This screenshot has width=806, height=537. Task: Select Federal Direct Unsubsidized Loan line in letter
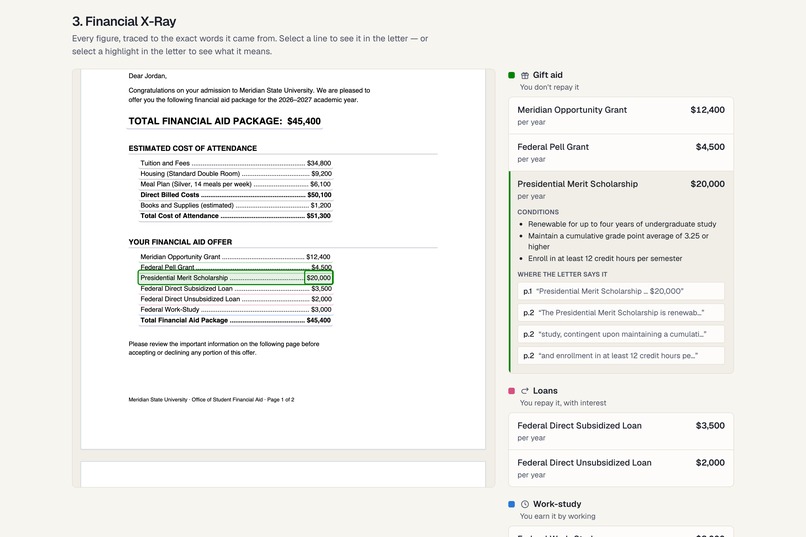[236, 299]
